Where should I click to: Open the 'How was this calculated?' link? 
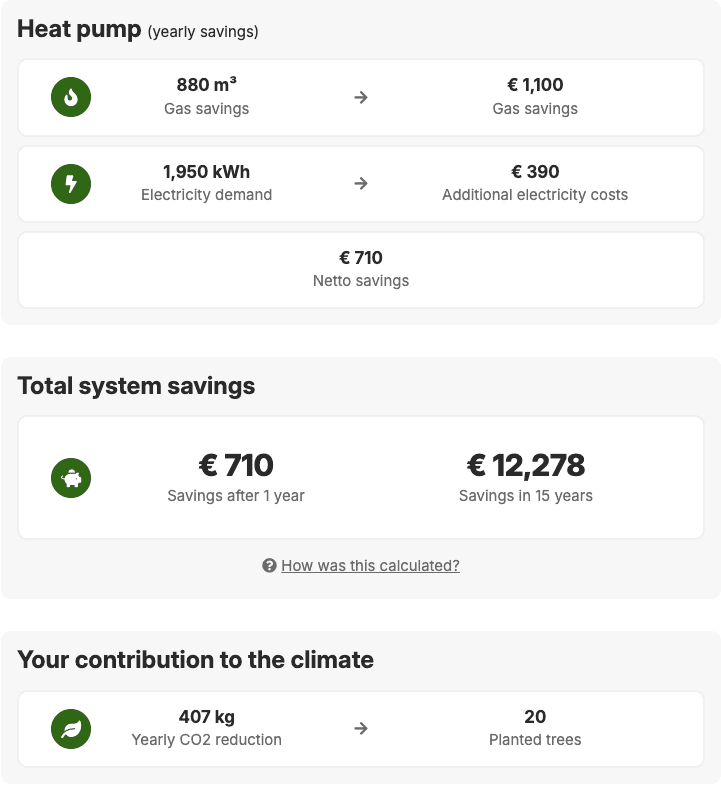(370, 566)
